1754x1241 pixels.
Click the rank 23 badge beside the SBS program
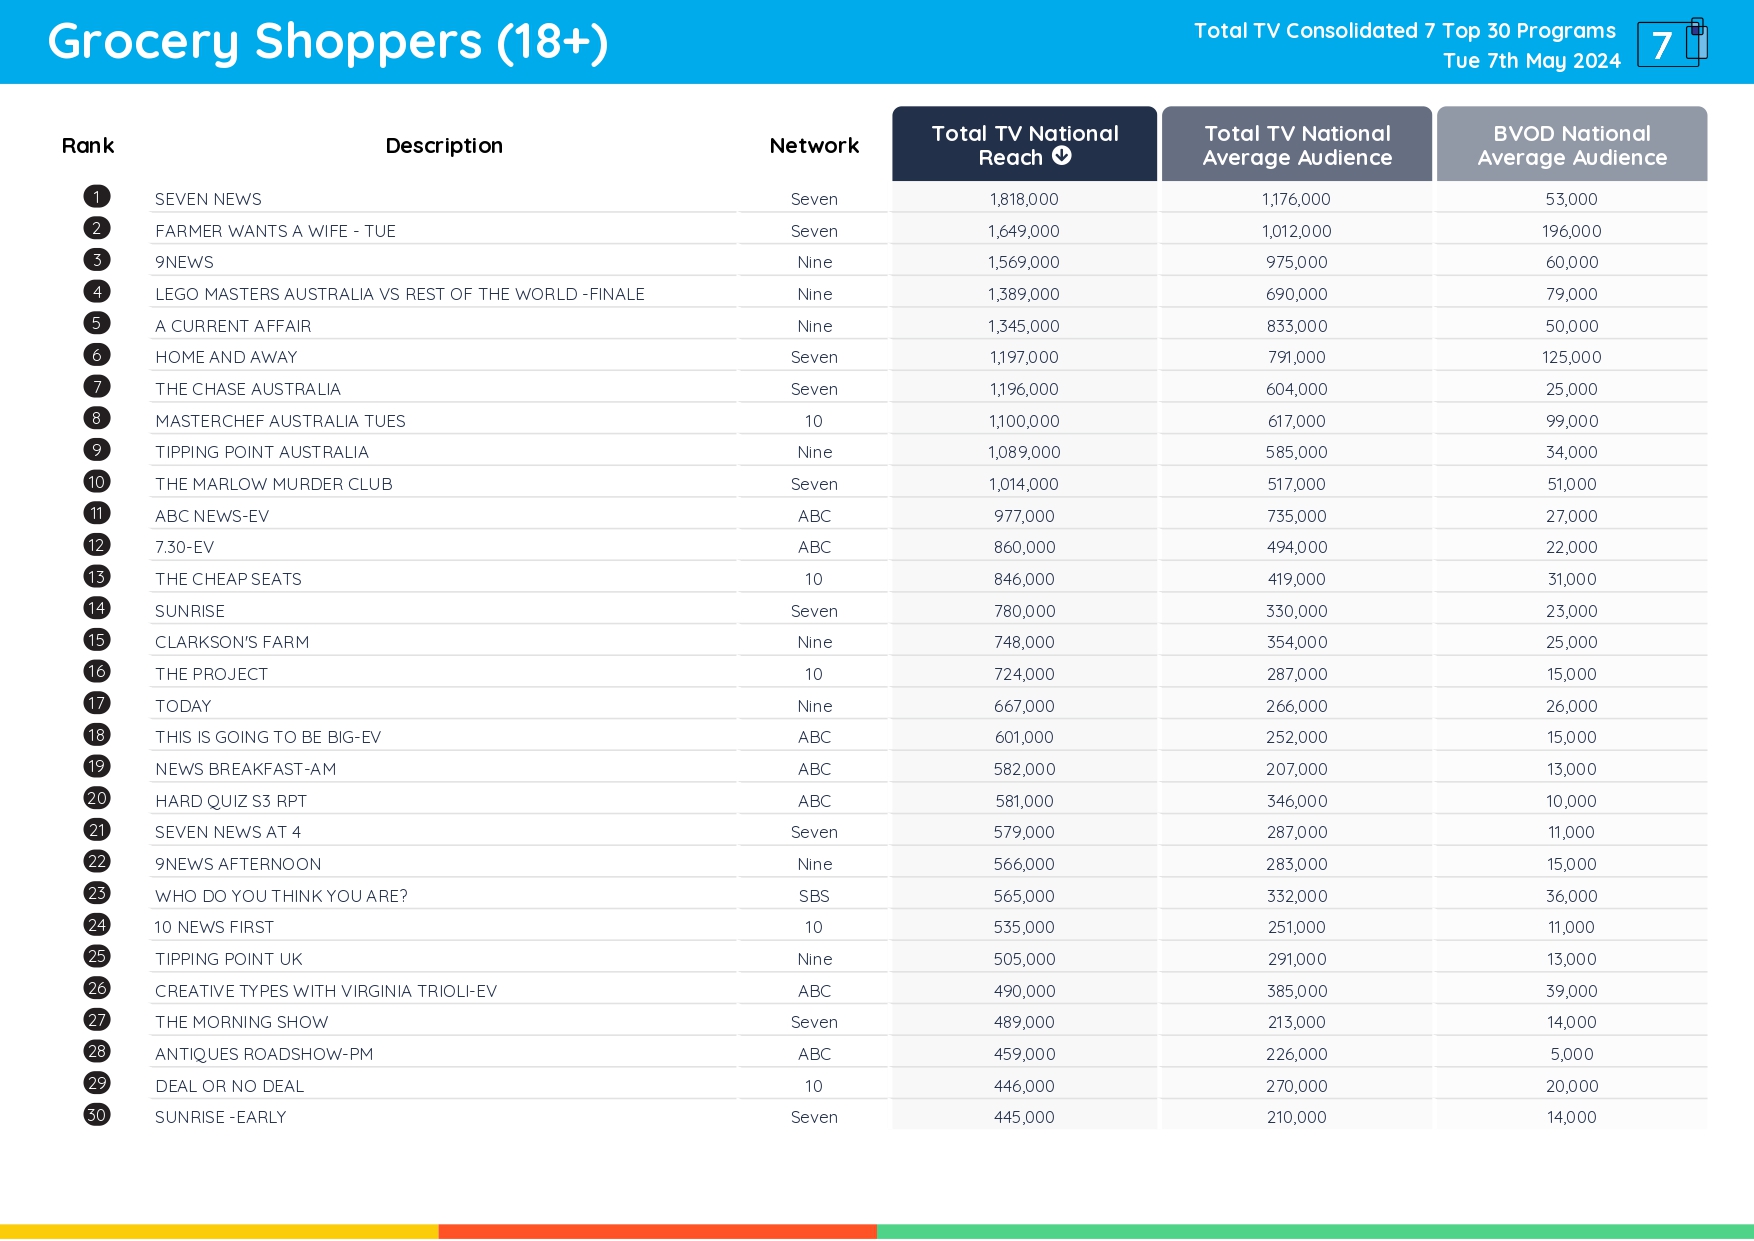(97, 894)
